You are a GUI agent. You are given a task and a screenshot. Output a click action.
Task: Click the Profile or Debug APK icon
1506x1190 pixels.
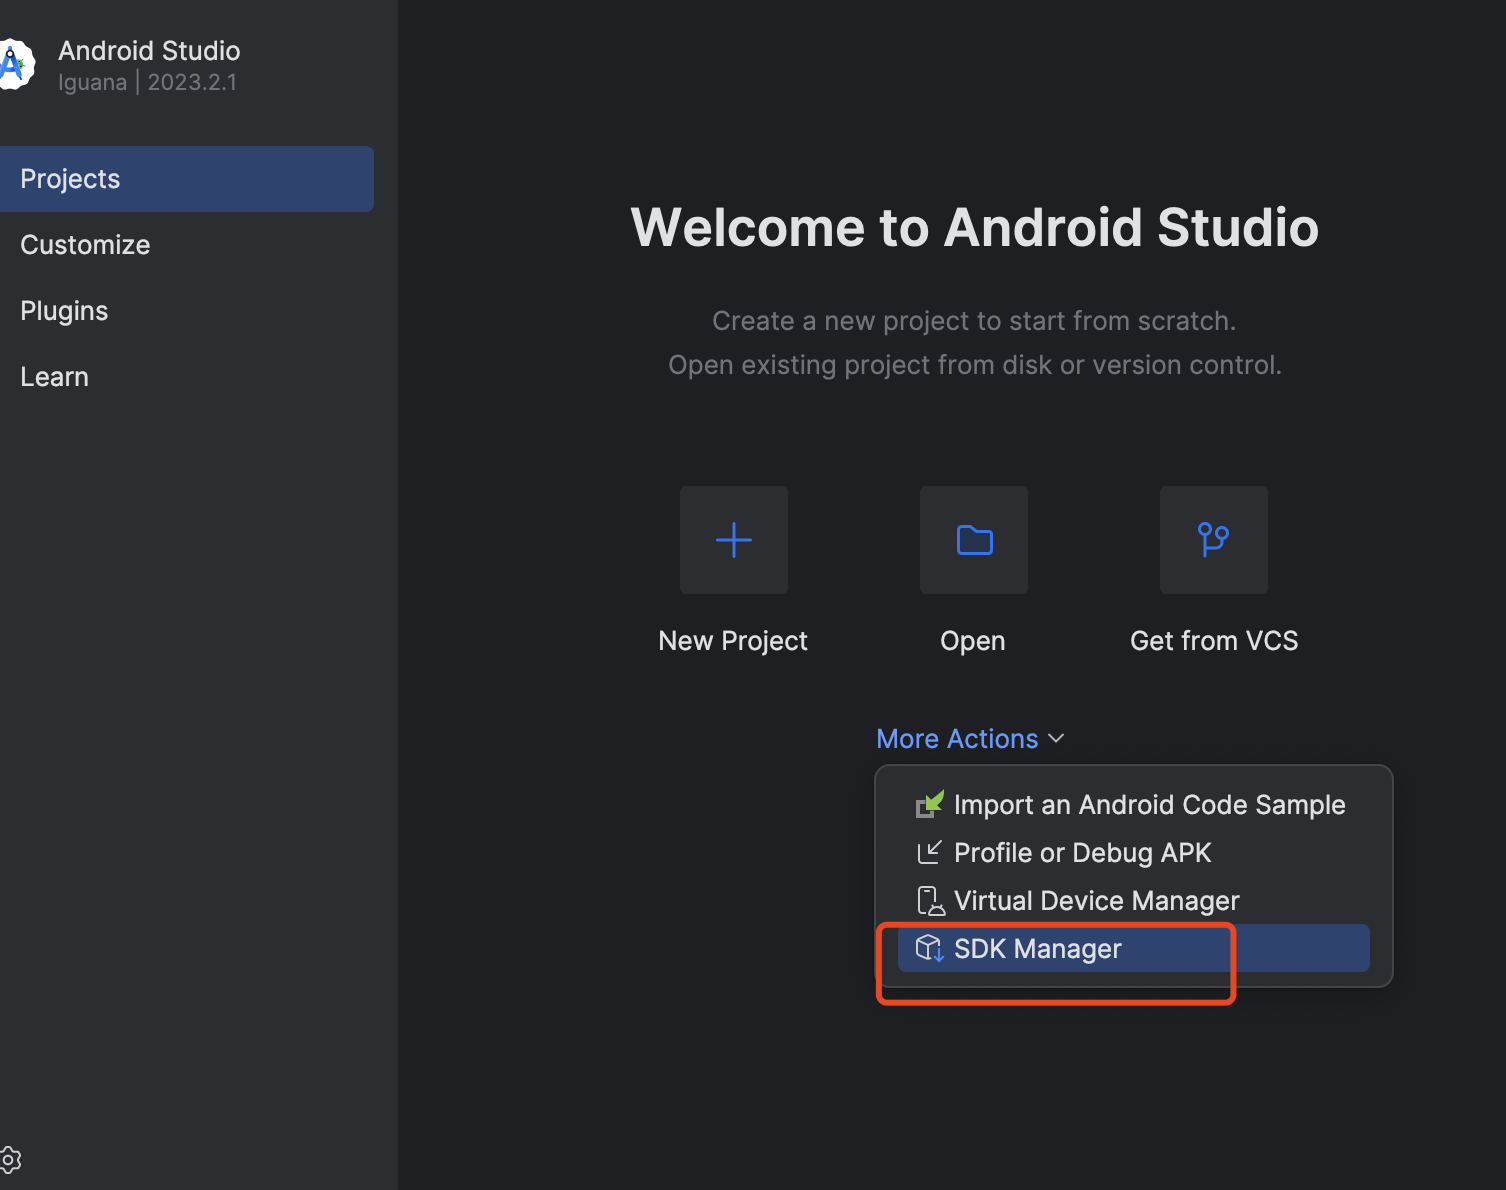[x=930, y=852]
